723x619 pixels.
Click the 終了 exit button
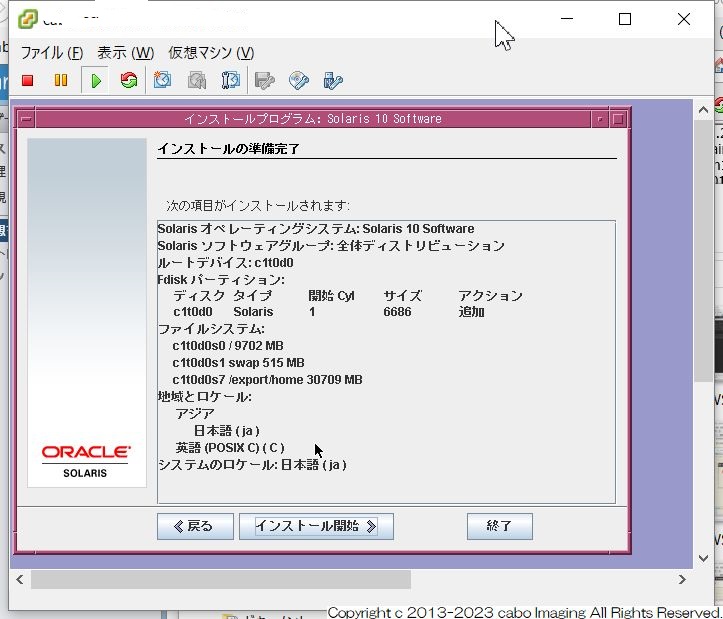pyautogui.click(x=500, y=526)
